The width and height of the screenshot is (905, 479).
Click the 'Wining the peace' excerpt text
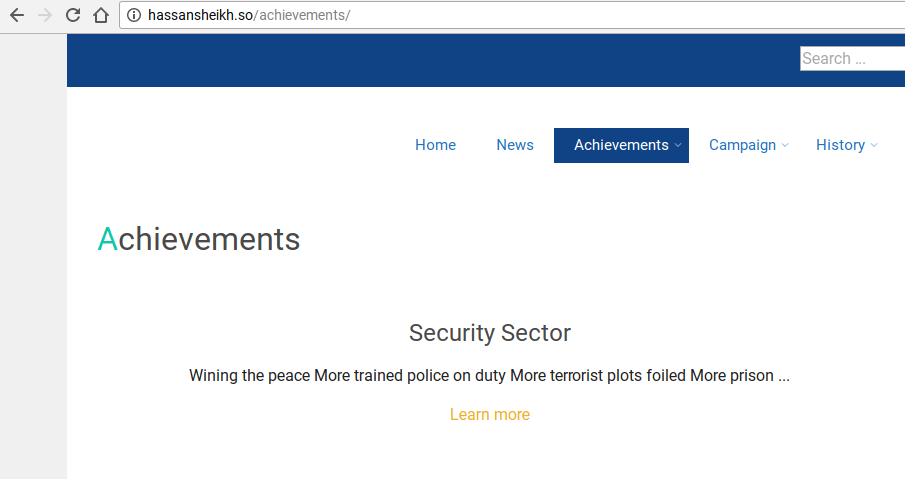[x=489, y=376]
